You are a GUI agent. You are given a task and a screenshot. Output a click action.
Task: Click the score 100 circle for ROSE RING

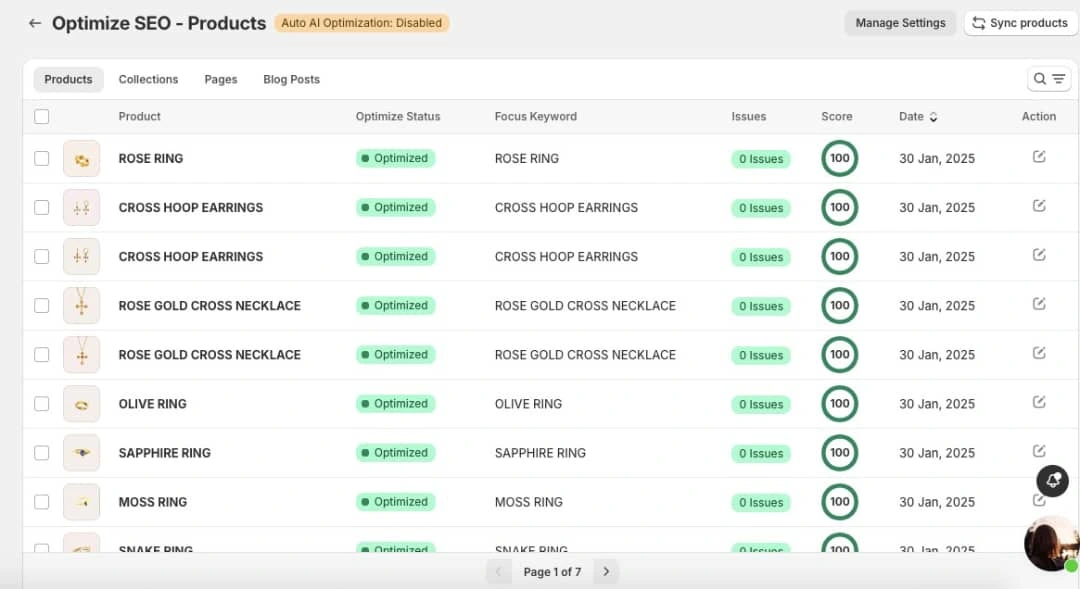(x=840, y=158)
